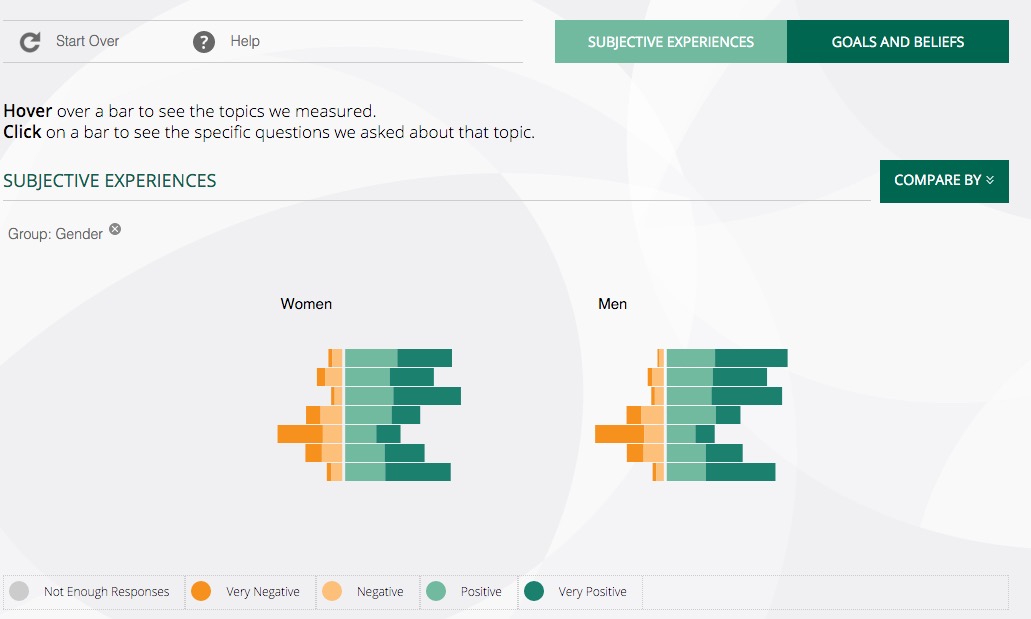Click the Help text link
The height and width of the screenshot is (619, 1031).
click(245, 41)
